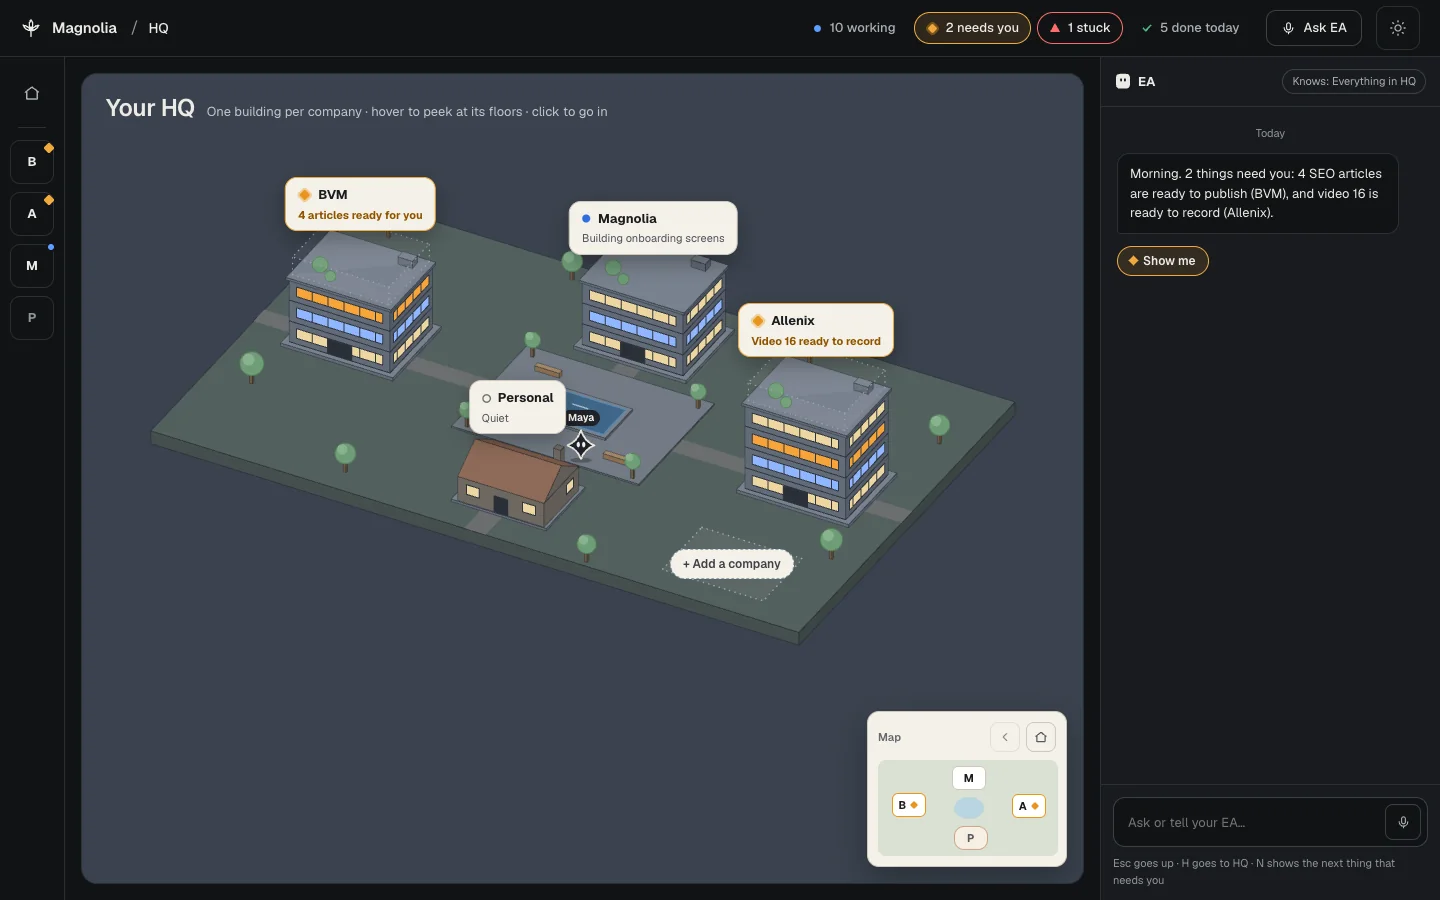Open the Allenix building label card
The width and height of the screenshot is (1440, 900).
click(816, 330)
